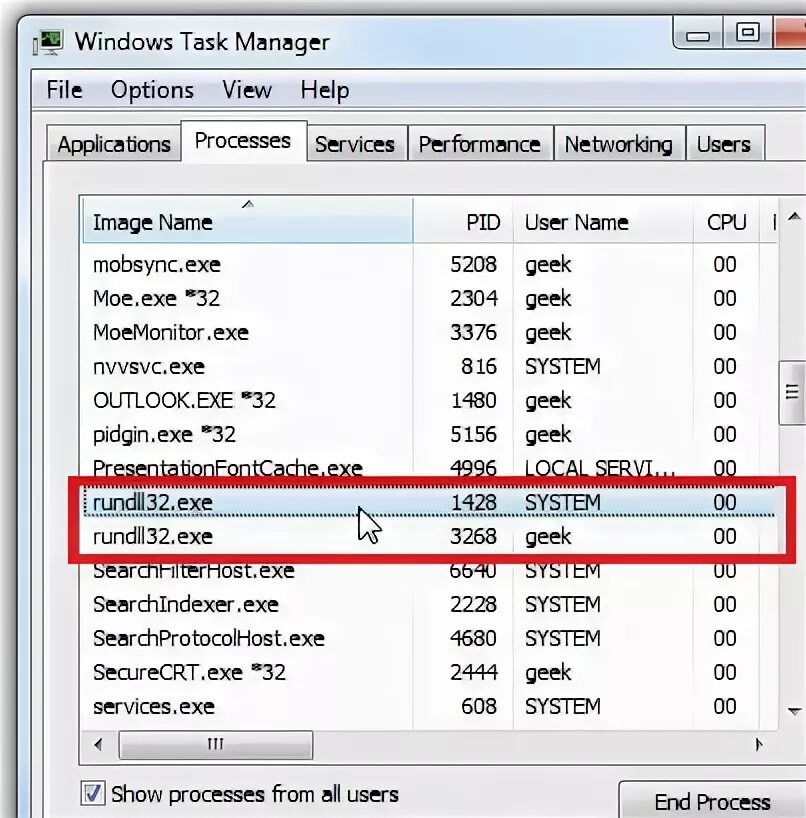Select the services.exe process
This screenshot has height=818, width=806.
(428, 706)
